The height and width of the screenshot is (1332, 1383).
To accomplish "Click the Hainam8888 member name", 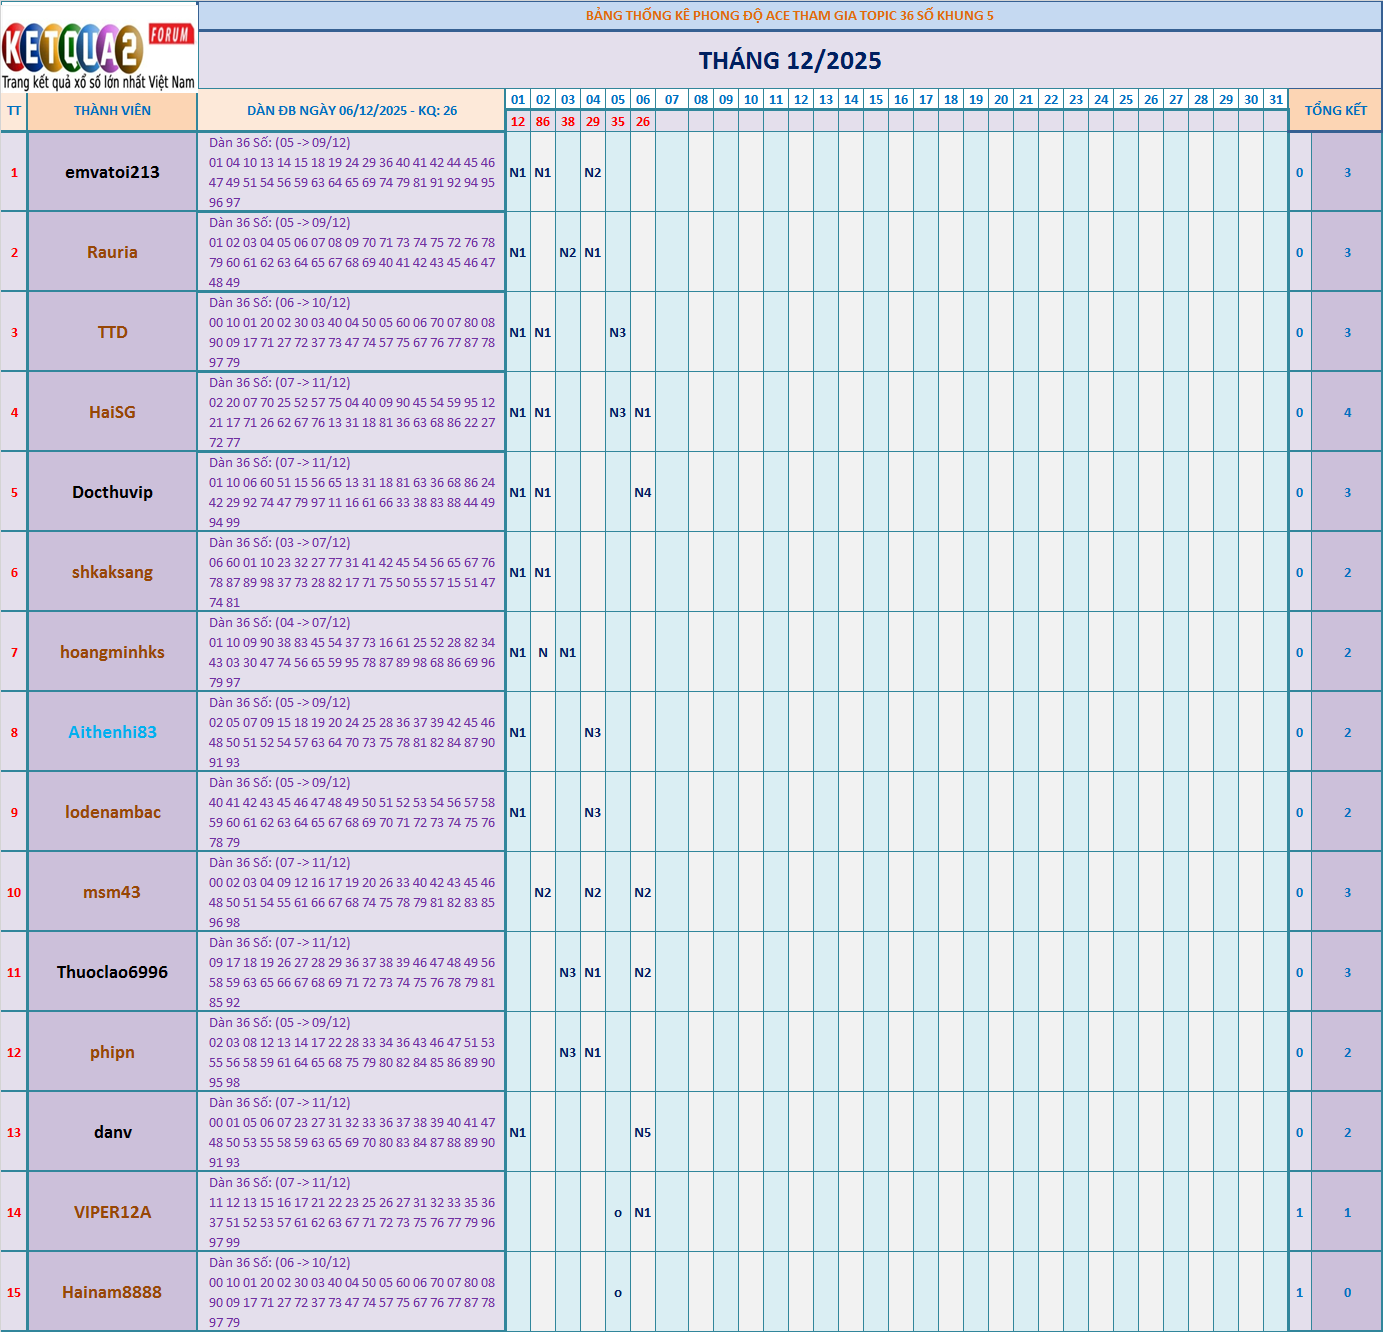I will (112, 1292).
